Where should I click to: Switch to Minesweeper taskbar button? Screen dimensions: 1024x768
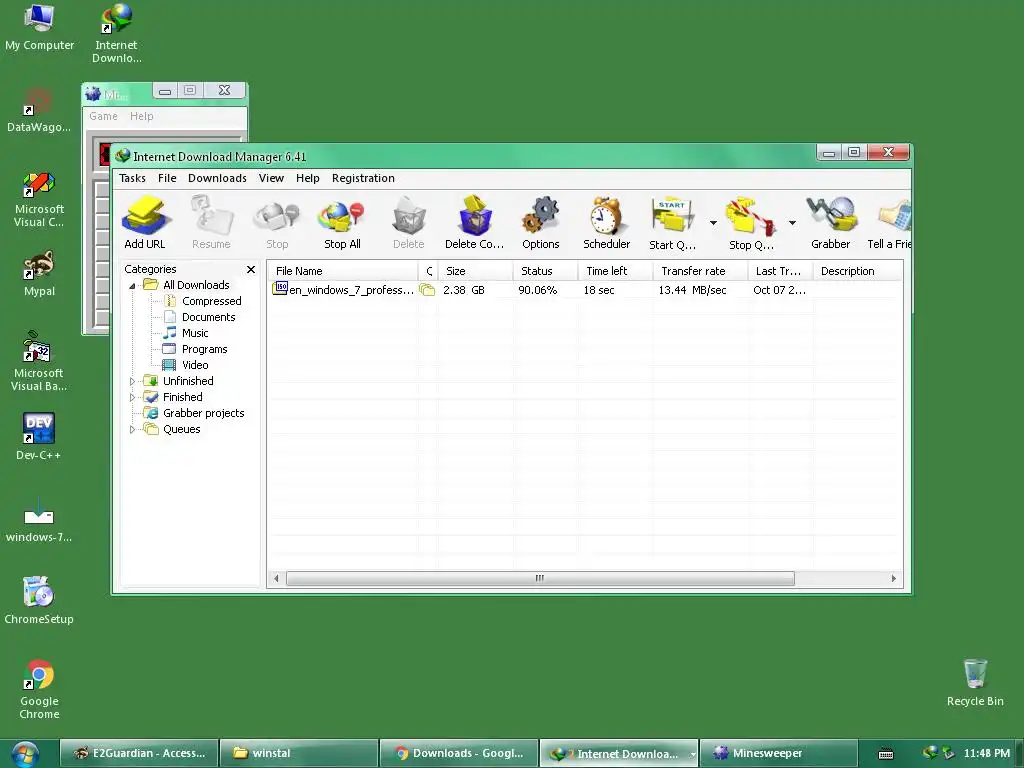pos(778,754)
